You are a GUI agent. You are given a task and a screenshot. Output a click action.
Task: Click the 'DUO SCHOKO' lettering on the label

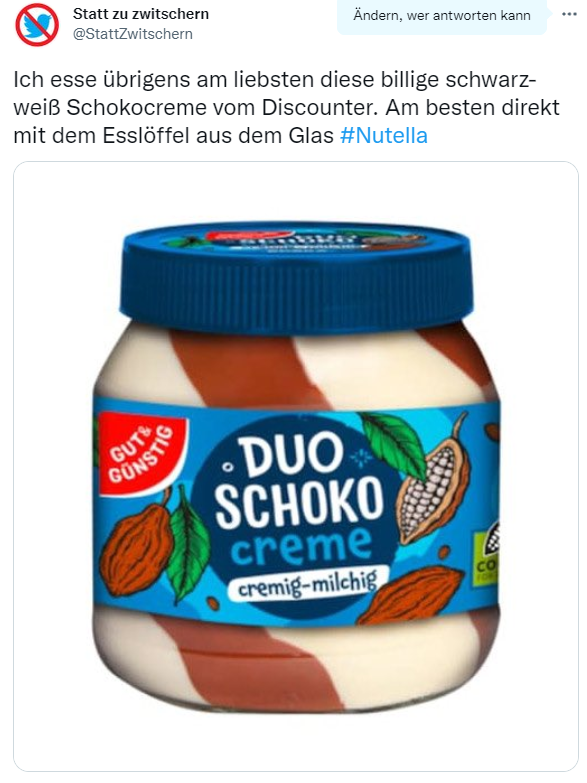pos(300,482)
